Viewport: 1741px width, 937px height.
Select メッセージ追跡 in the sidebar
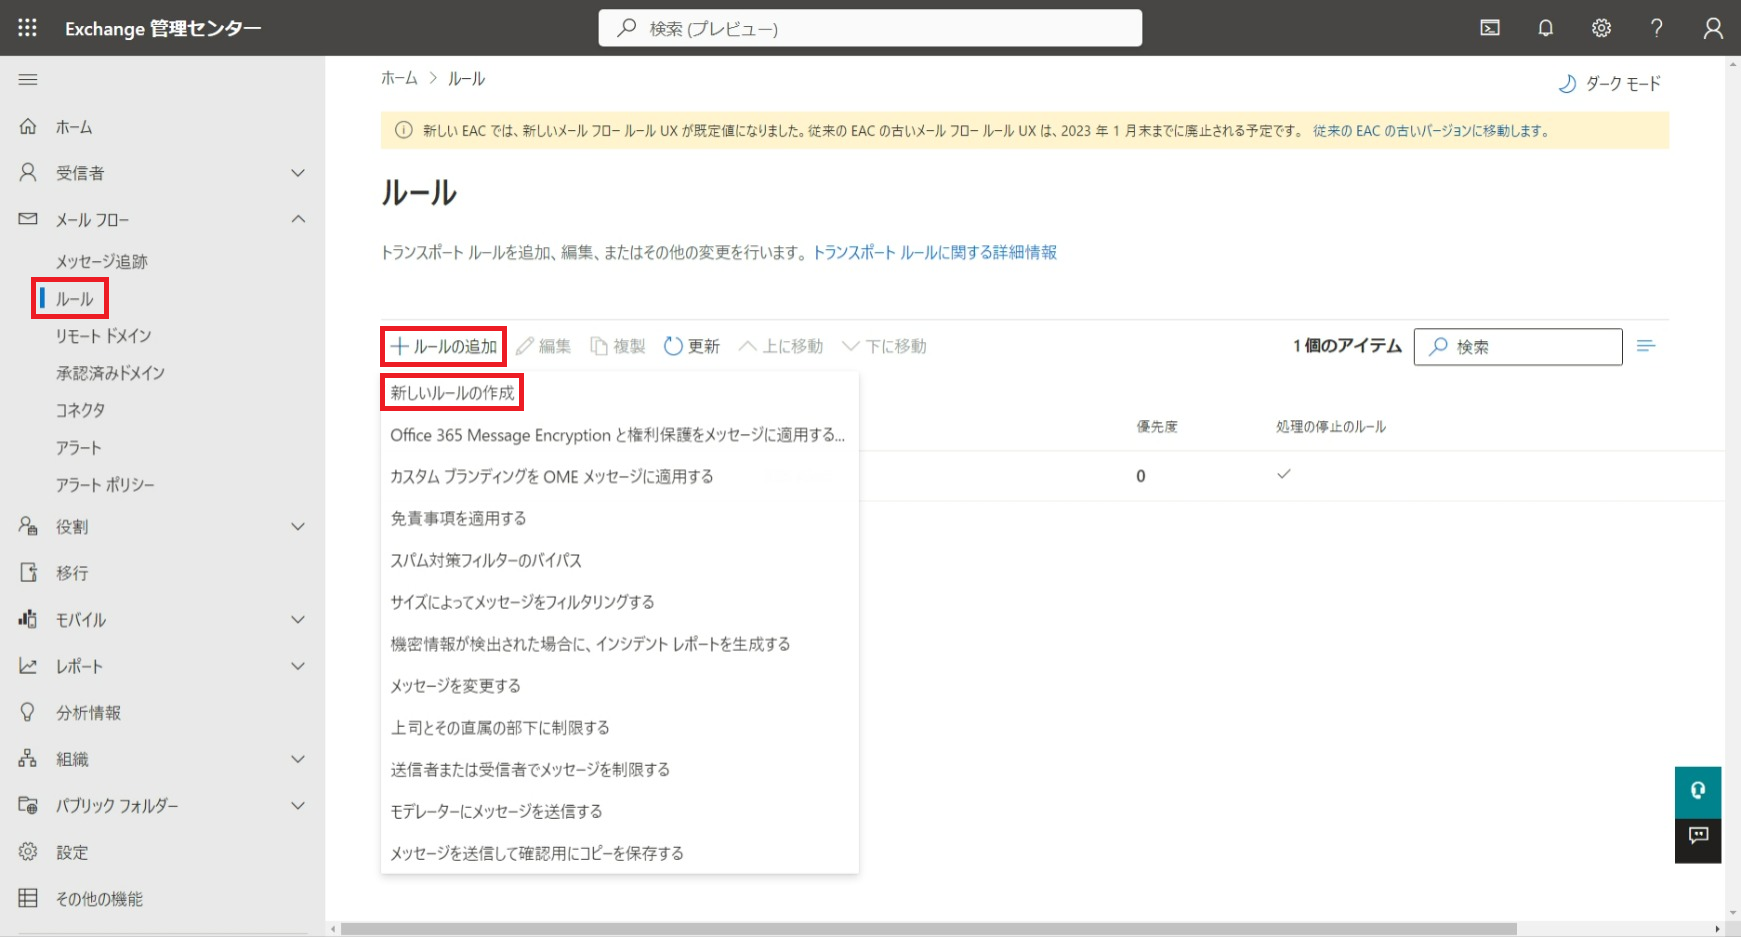101,261
